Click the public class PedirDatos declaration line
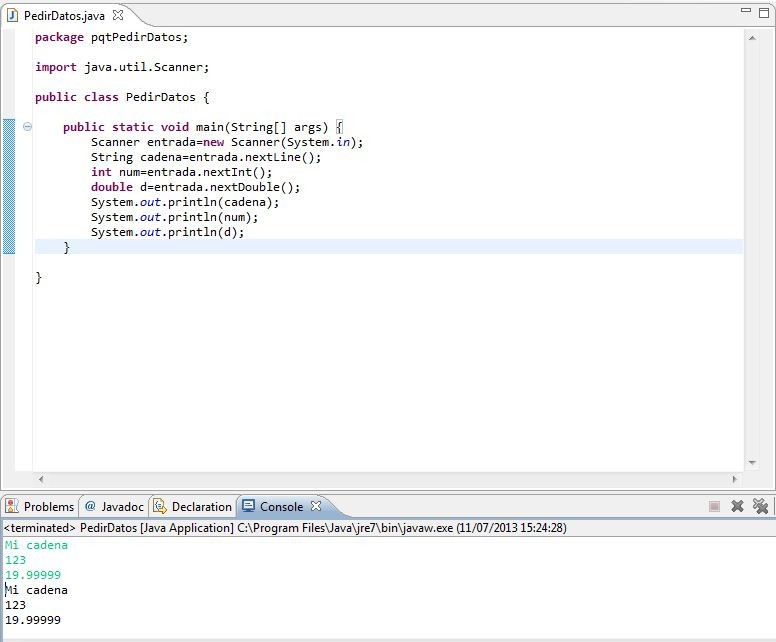Viewport: 776px width, 642px height. (122, 97)
